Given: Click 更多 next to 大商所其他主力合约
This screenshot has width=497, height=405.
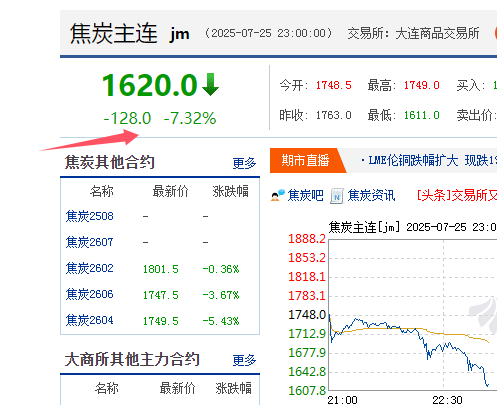Looking at the screenshot, I should click(x=244, y=360).
